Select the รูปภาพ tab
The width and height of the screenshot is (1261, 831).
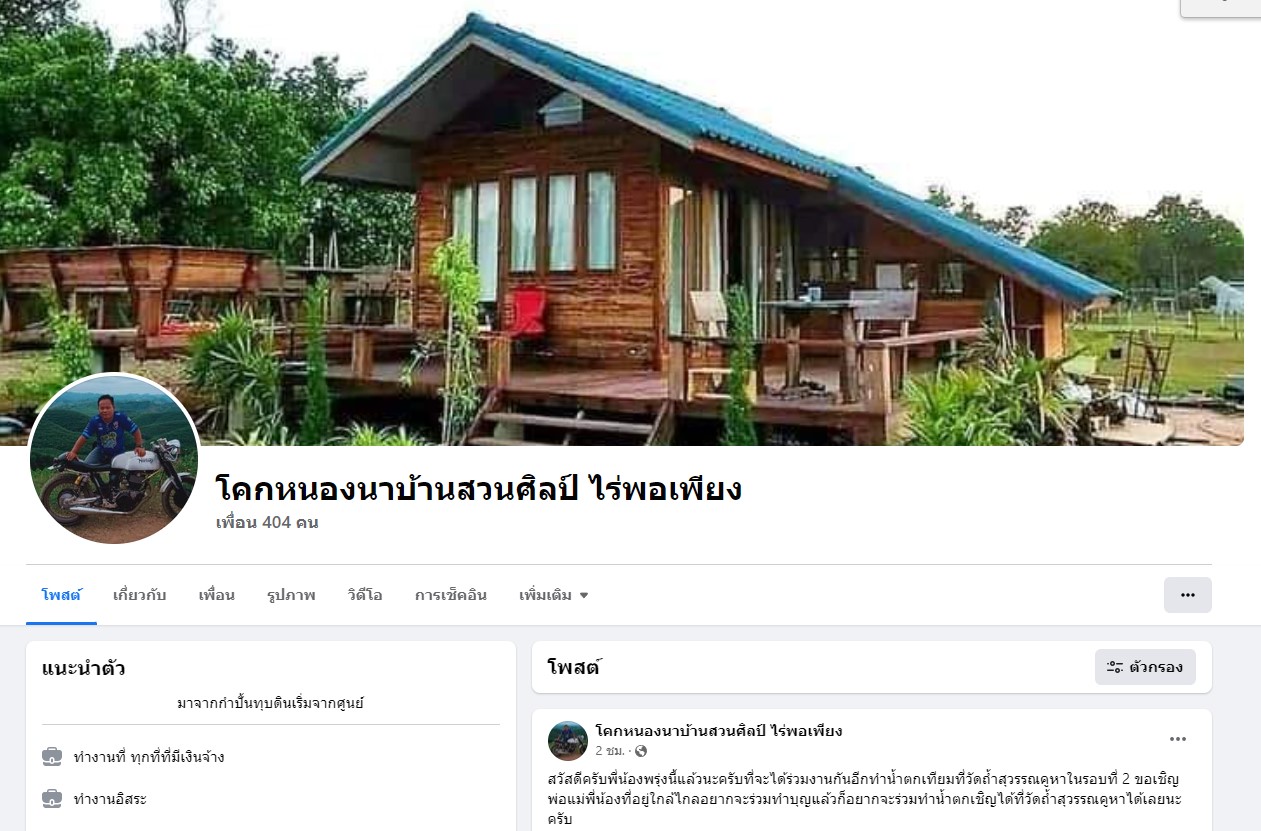click(x=291, y=595)
